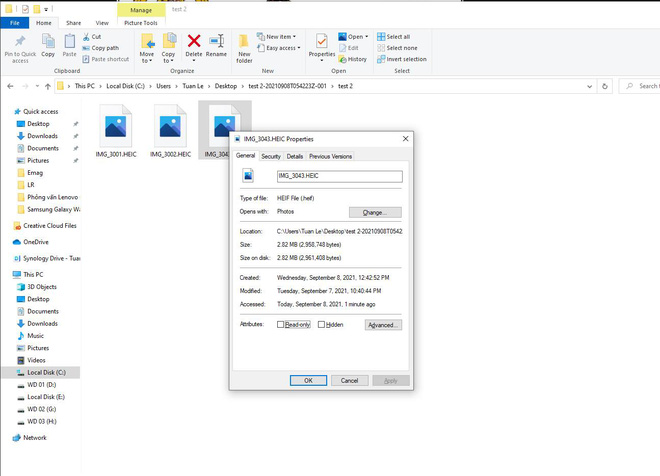This screenshot has width=660, height=476.
Task: Open the History option in ribbon
Action: (352, 59)
